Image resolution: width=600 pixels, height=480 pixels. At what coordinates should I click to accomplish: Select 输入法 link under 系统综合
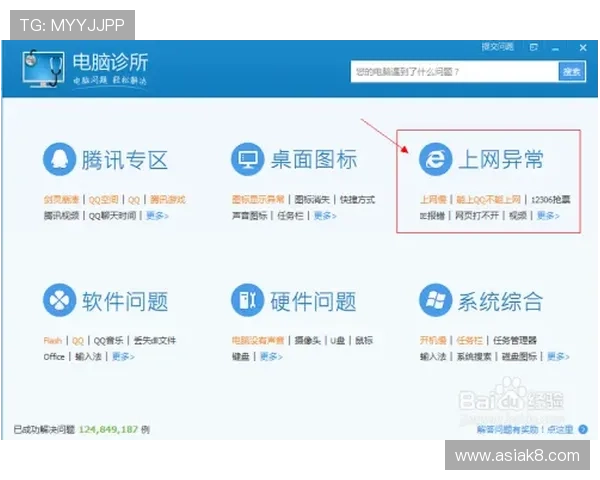433,356
